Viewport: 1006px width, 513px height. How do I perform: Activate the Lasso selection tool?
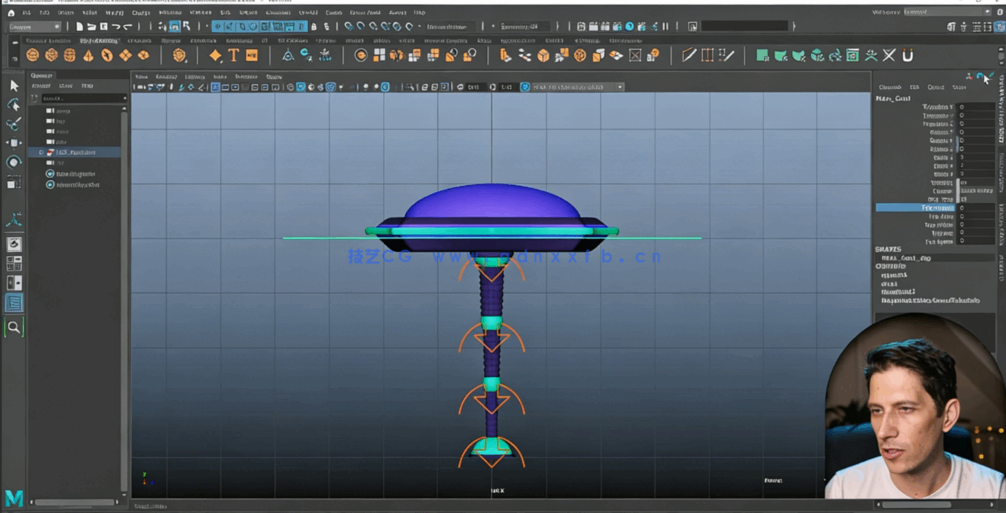[x=14, y=105]
